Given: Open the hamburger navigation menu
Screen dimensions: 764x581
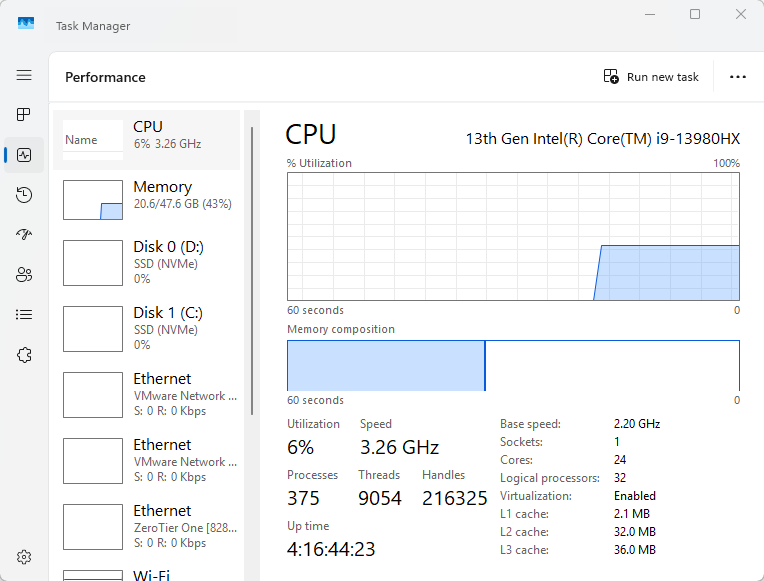Looking at the screenshot, I should pyautogui.click(x=24, y=75).
